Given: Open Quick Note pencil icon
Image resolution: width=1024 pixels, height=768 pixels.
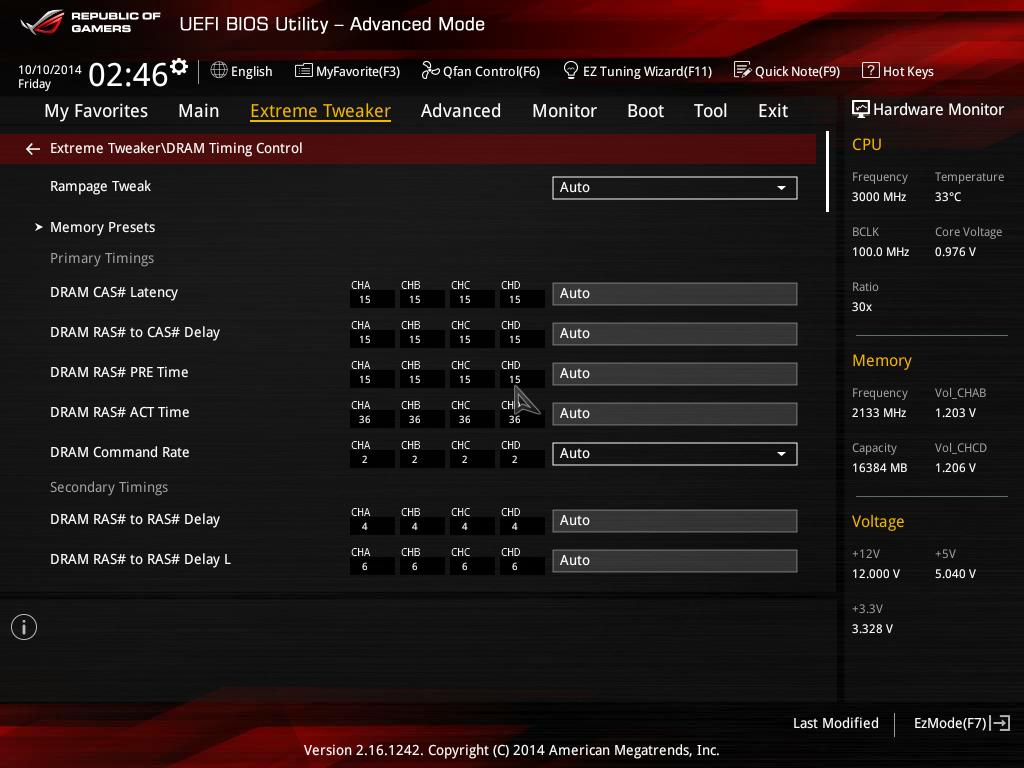Looking at the screenshot, I should (743, 70).
